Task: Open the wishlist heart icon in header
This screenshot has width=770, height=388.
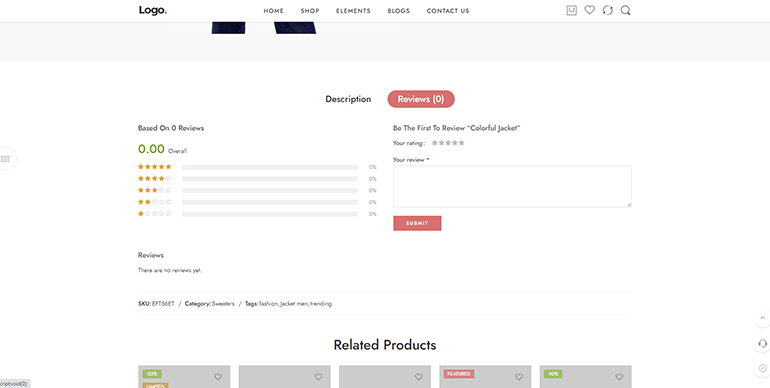Action: tap(589, 10)
